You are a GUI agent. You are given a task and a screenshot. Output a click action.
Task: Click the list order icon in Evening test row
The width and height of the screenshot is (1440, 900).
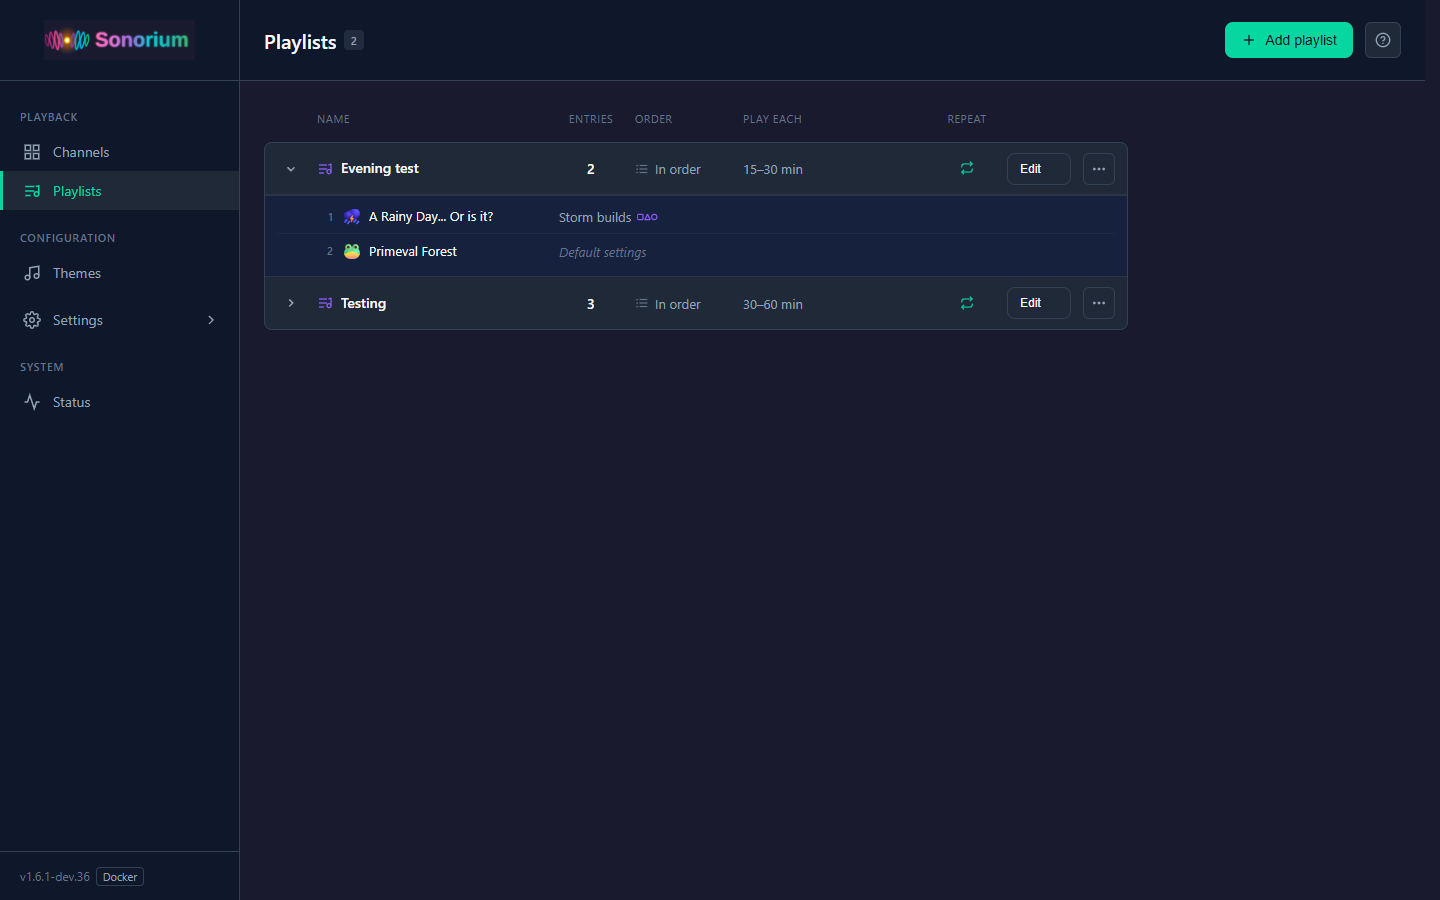642,169
